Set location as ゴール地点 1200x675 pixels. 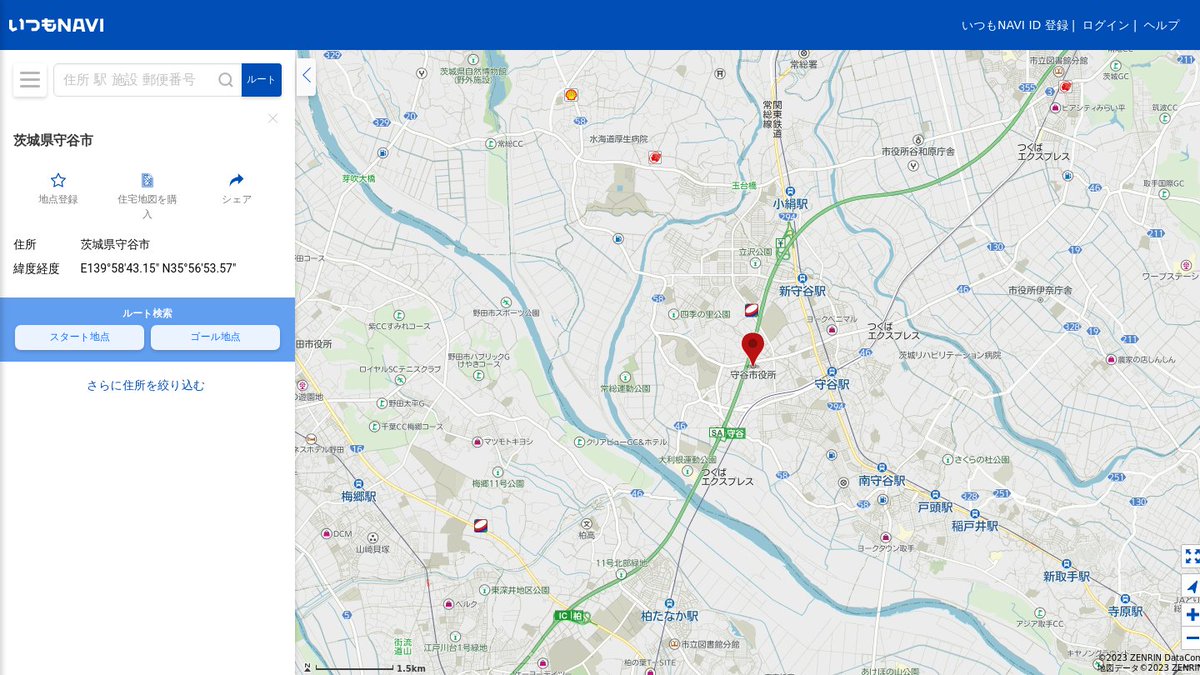point(215,337)
